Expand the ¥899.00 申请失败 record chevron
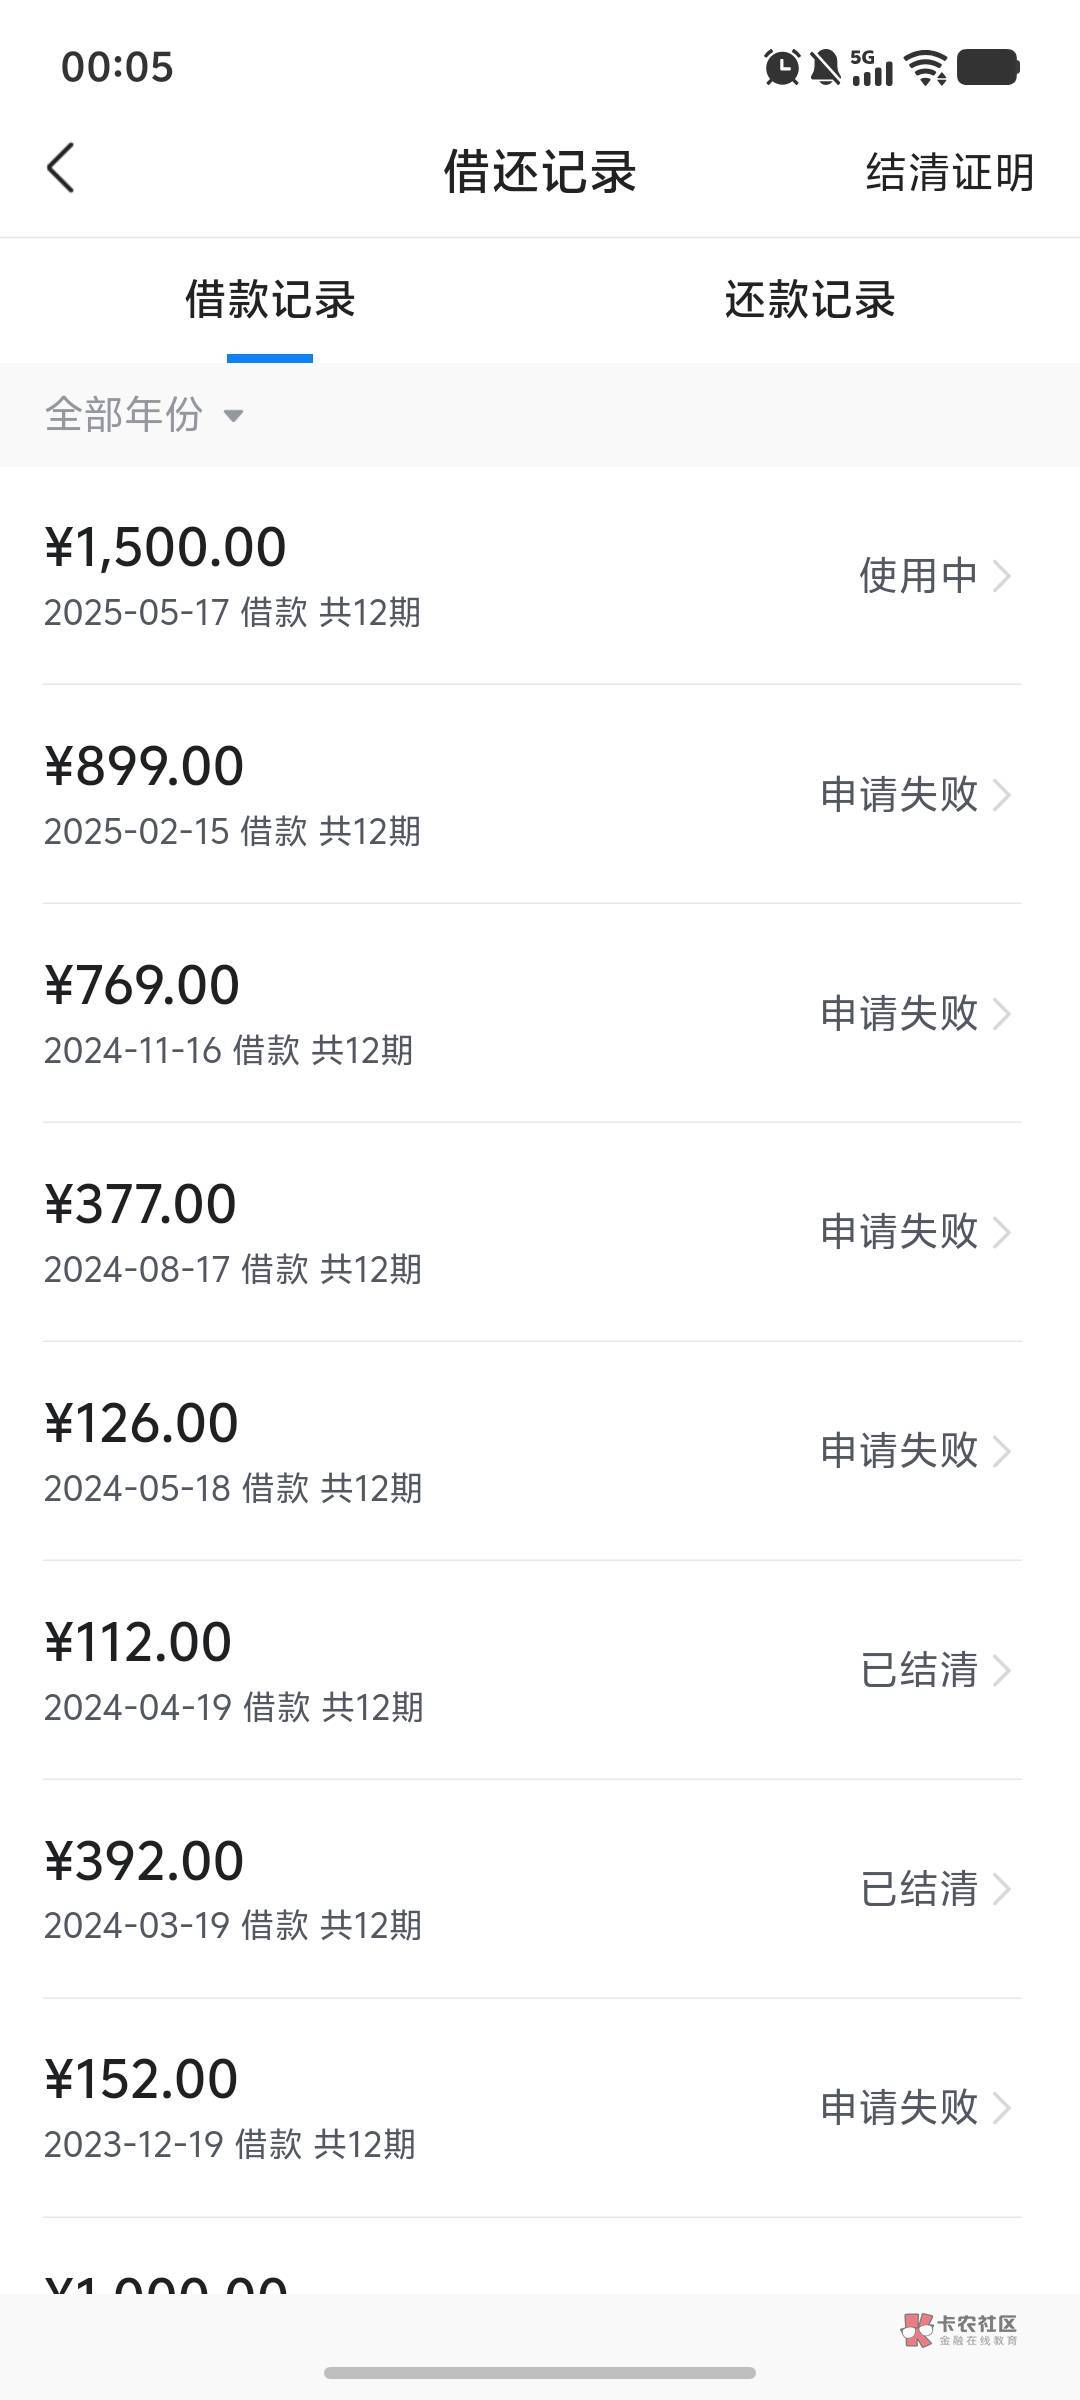Viewport: 1080px width, 2400px height. click(1002, 795)
